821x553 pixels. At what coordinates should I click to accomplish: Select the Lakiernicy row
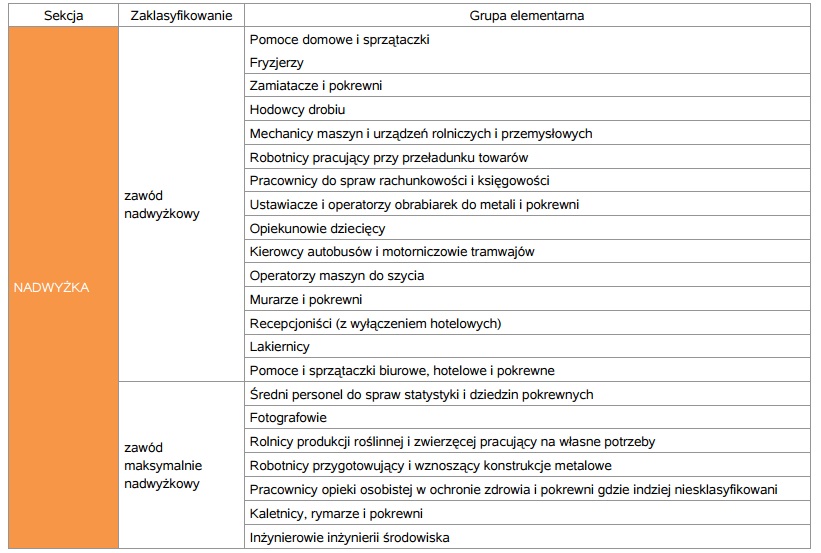coord(527,347)
